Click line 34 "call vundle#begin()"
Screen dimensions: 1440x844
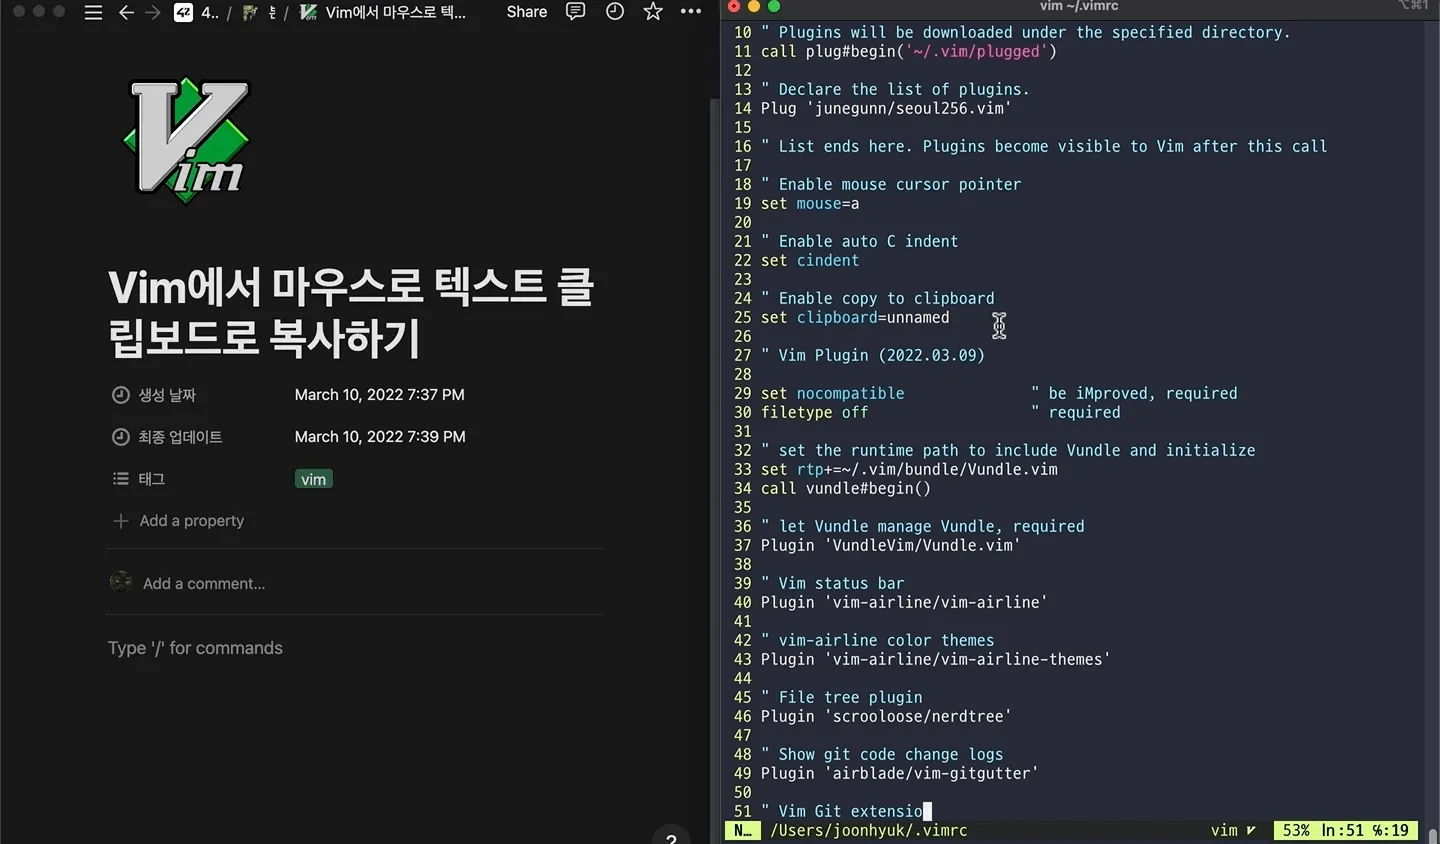pyautogui.click(x=846, y=489)
